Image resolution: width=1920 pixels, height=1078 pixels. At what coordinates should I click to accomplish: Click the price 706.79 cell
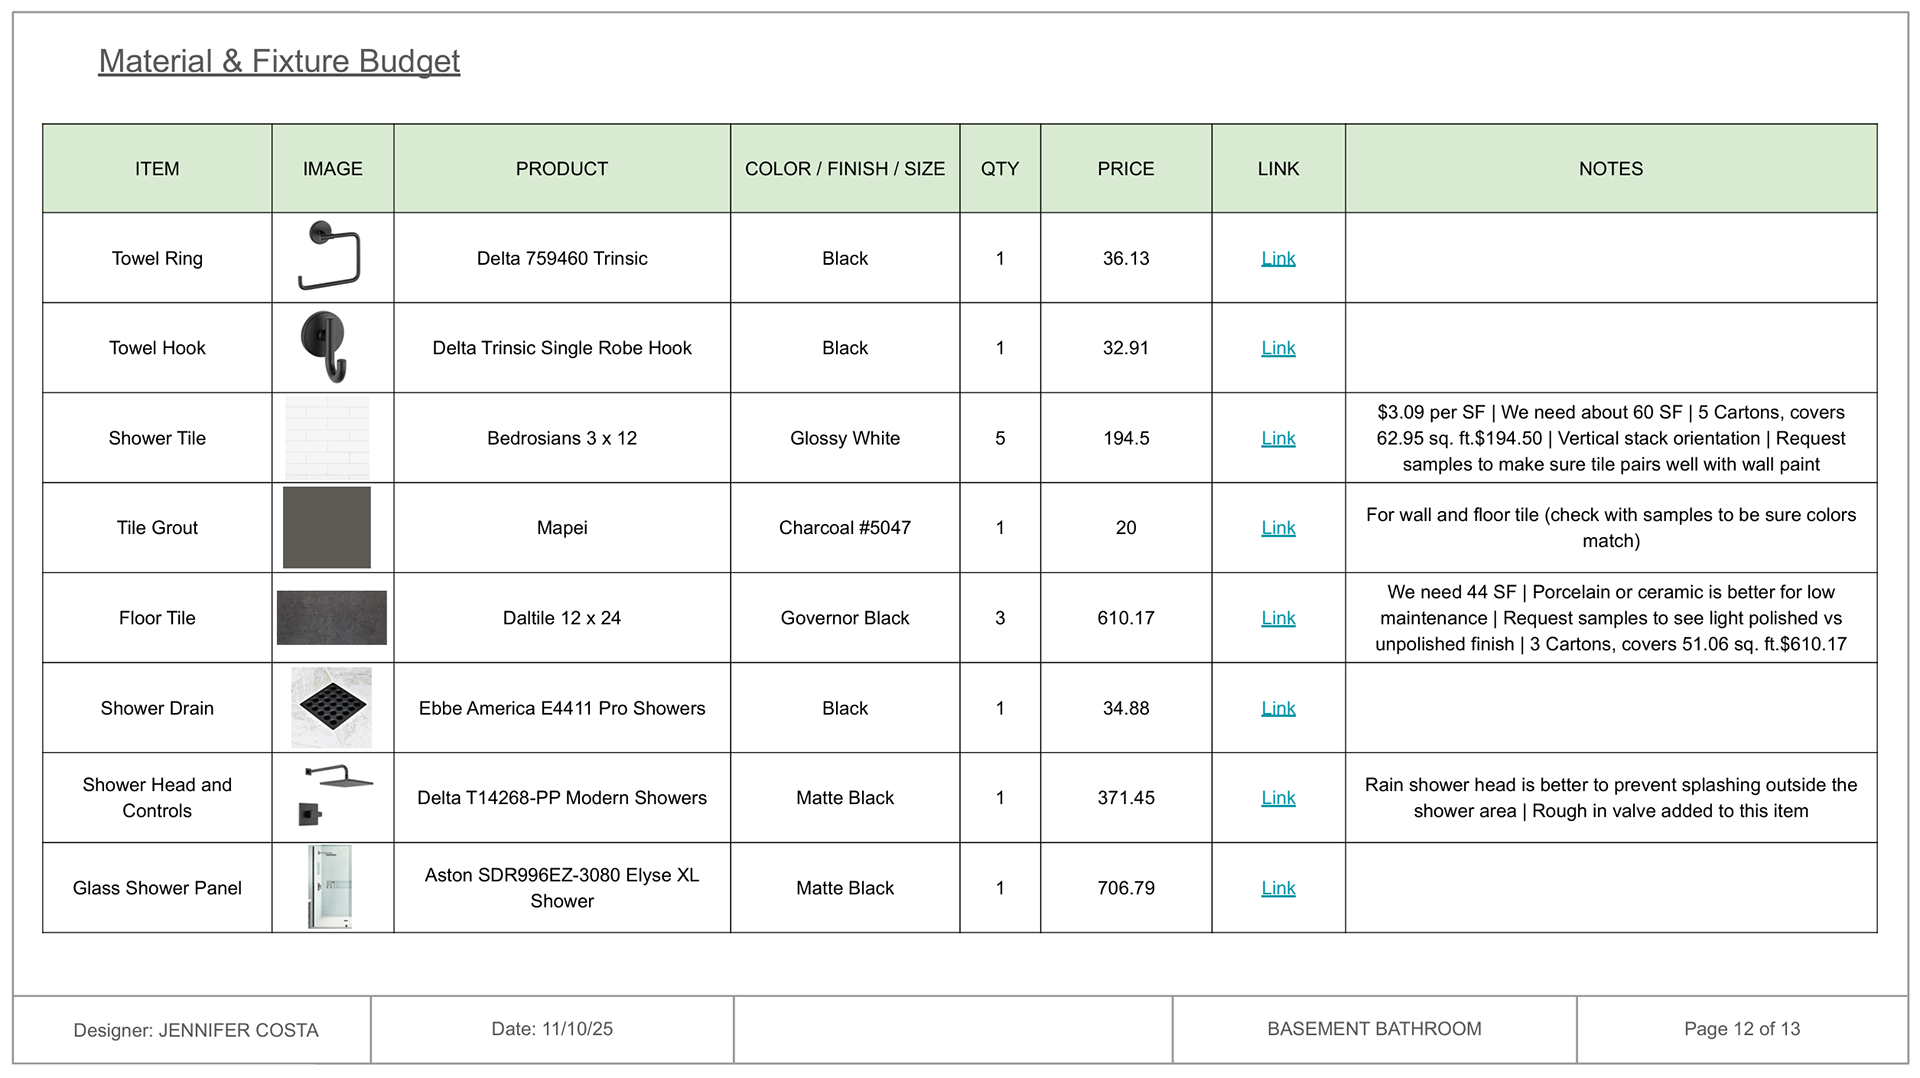(1126, 888)
